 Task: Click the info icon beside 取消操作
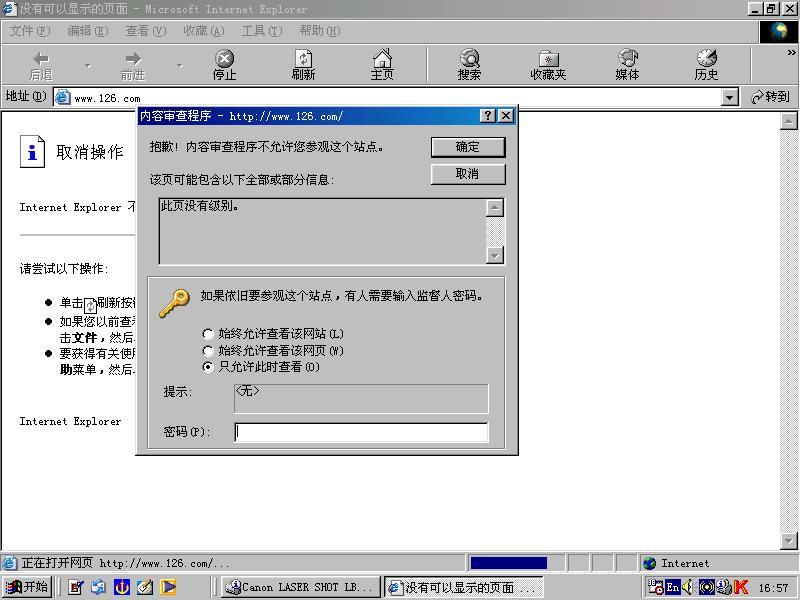32,152
